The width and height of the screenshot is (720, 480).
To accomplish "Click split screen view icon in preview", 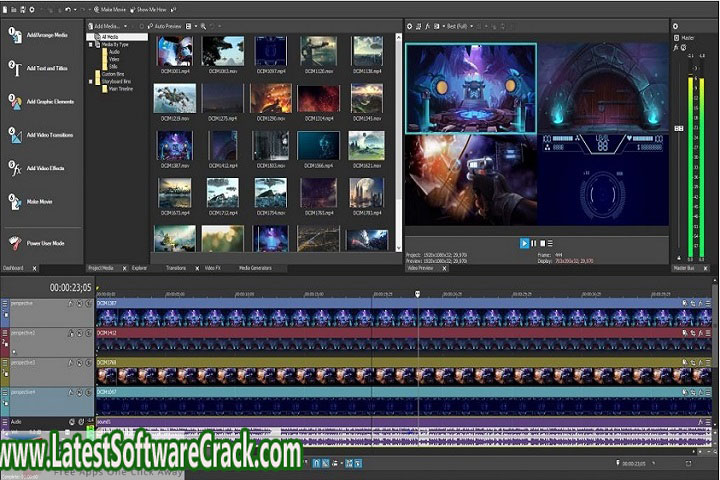I will pos(437,26).
